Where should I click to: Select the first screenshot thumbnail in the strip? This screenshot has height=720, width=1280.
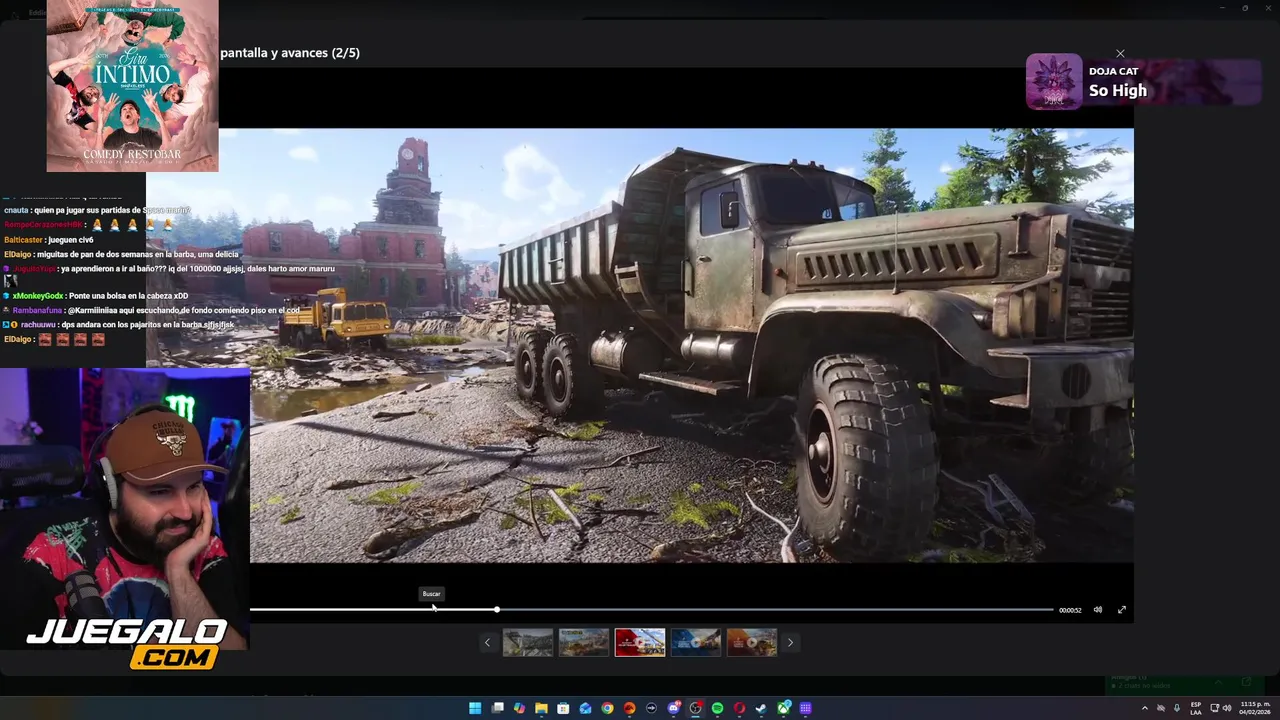click(x=527, y=642)
